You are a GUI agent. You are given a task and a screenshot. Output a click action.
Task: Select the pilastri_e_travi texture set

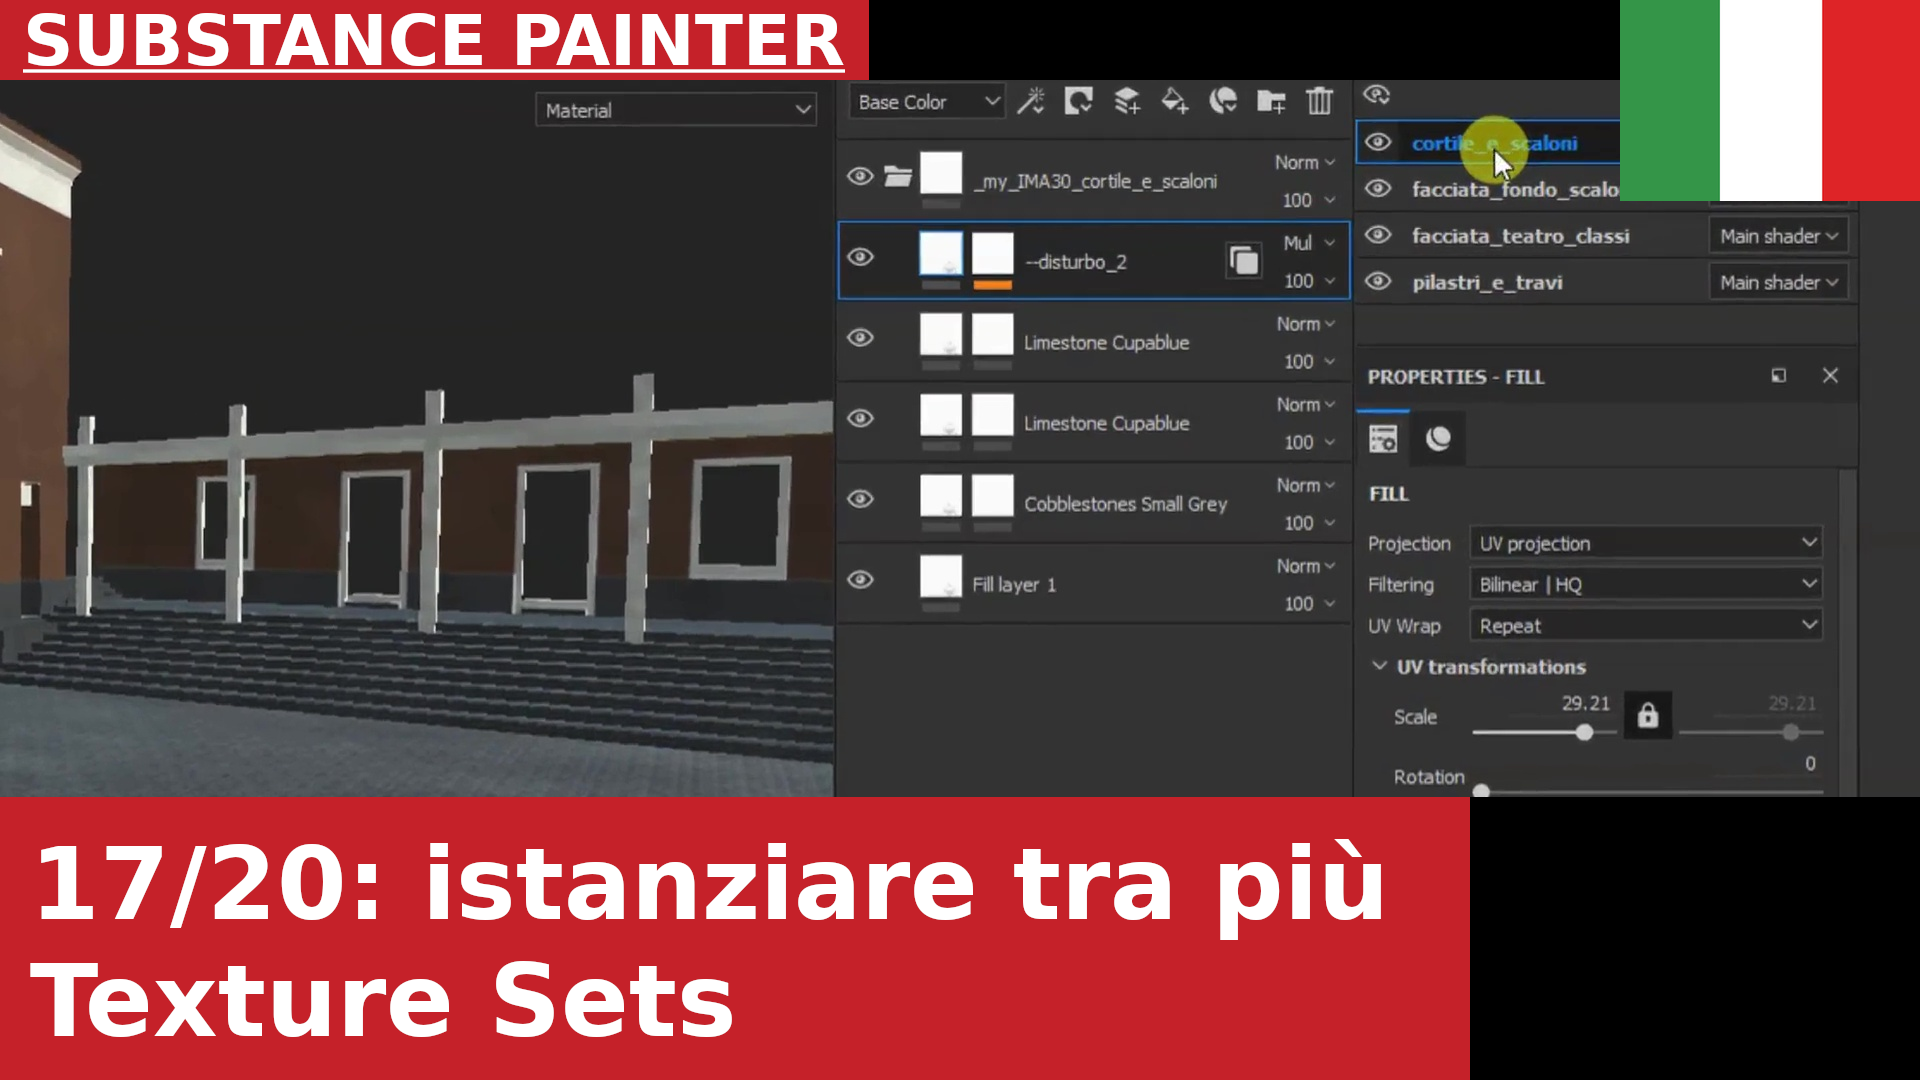pyautogui.click(x=1487, y=282)
